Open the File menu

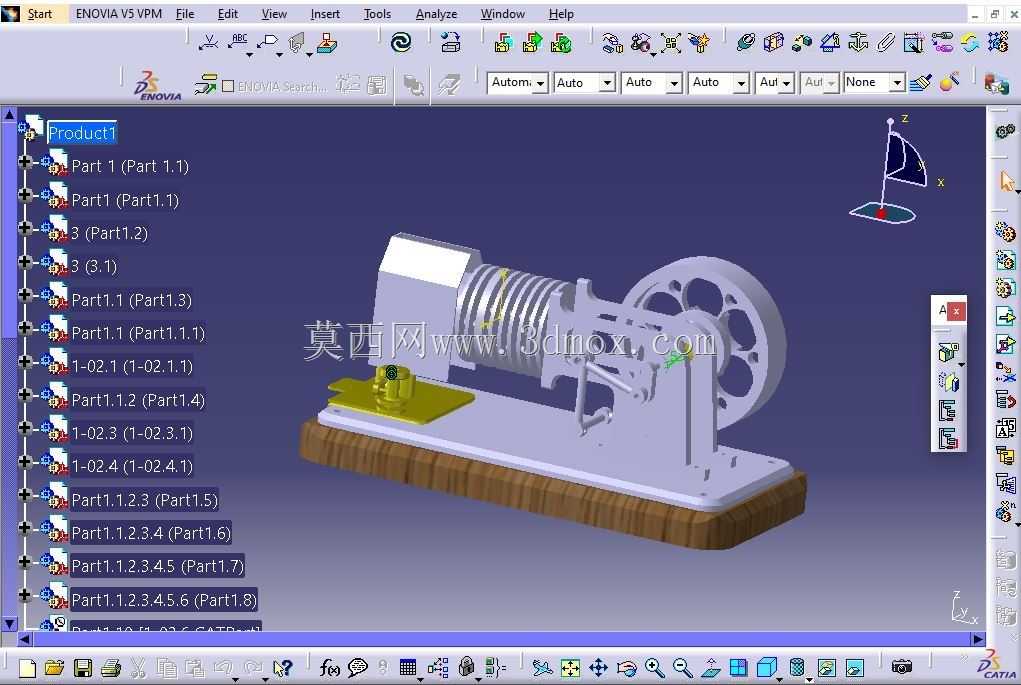(185, 14)
